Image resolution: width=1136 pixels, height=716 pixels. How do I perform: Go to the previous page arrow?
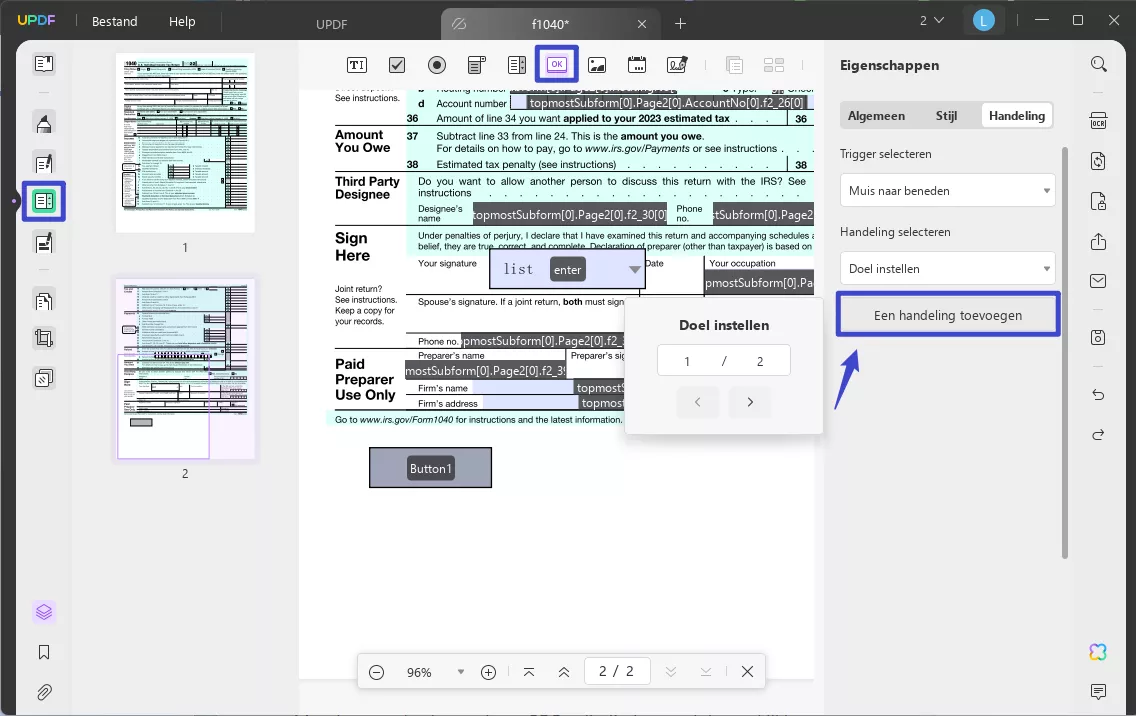(x=564, y=673)
